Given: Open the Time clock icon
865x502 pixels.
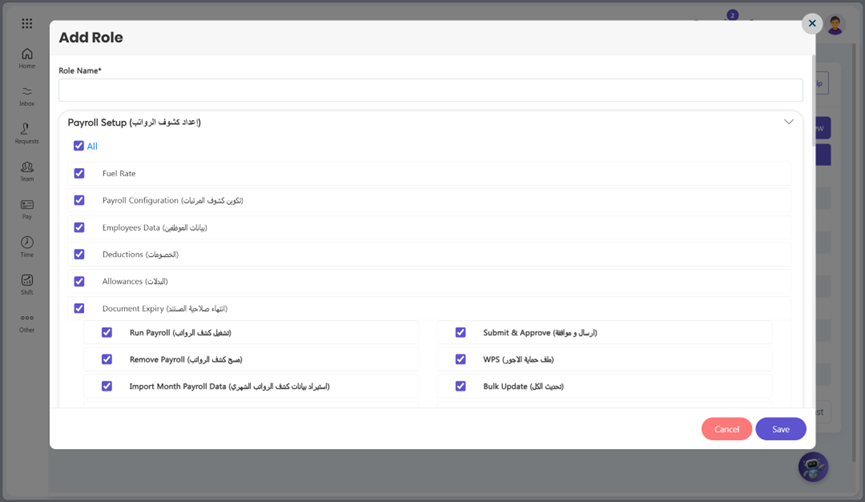Looking at the screenshot, I should [x=27, y=242].
